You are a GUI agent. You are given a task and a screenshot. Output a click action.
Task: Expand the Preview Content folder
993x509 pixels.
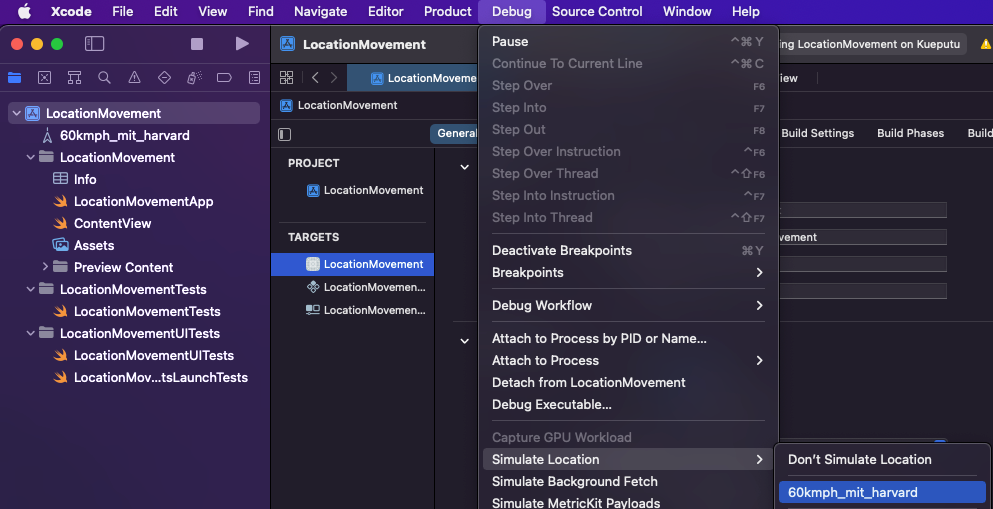(45, 267)
